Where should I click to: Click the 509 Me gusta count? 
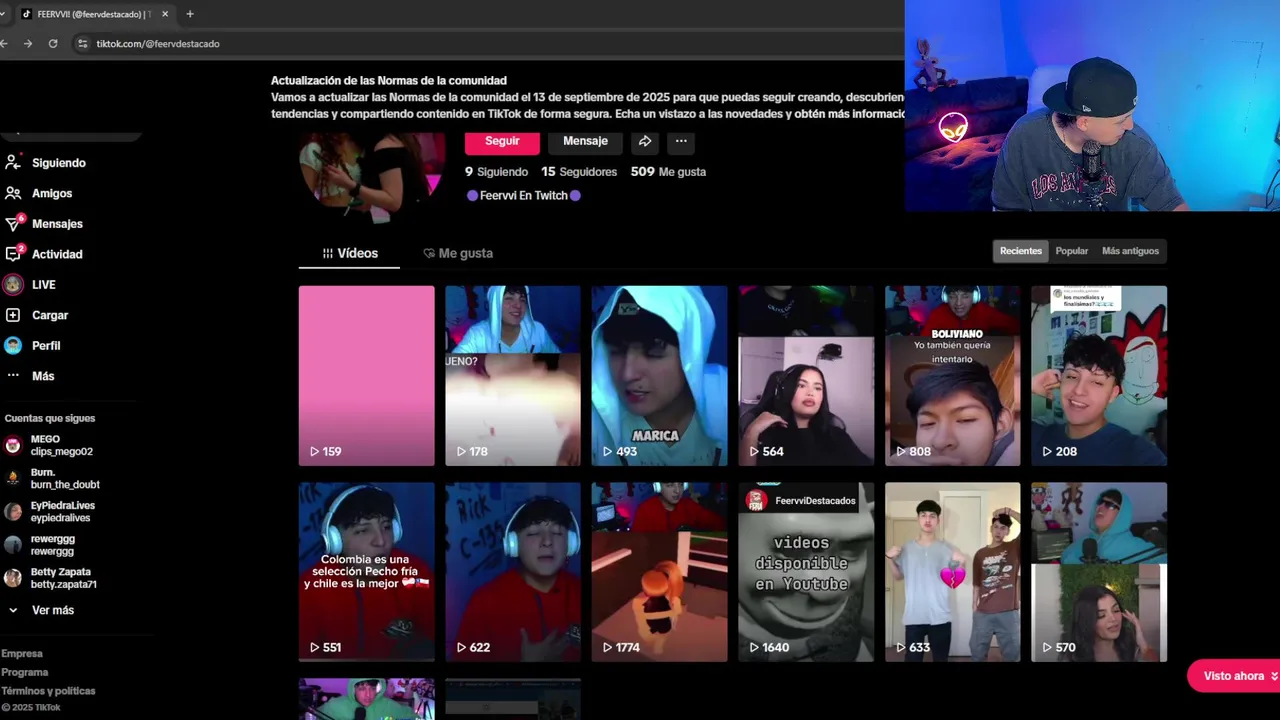[x=668, y=172]
